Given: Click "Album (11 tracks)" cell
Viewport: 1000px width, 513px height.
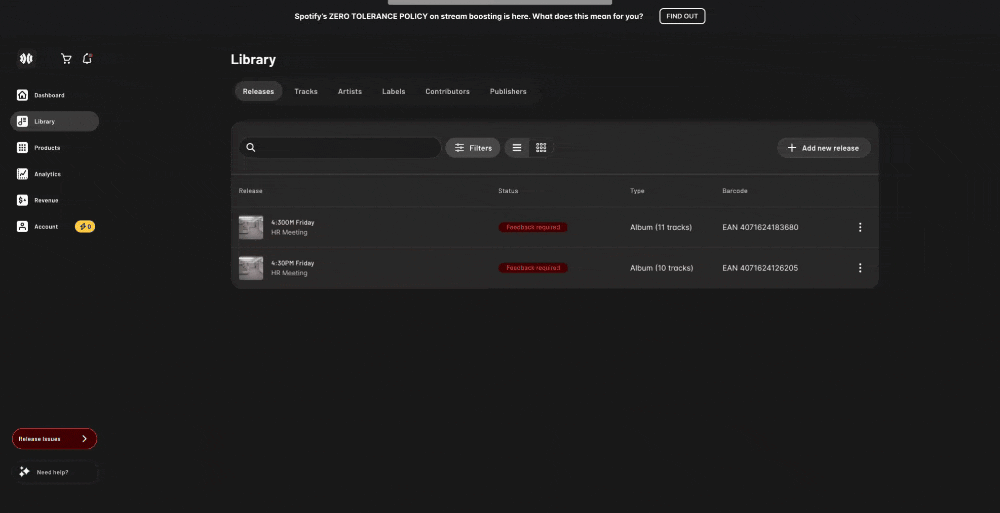Looking at the screenshot, I should click(x=661, y=227).
